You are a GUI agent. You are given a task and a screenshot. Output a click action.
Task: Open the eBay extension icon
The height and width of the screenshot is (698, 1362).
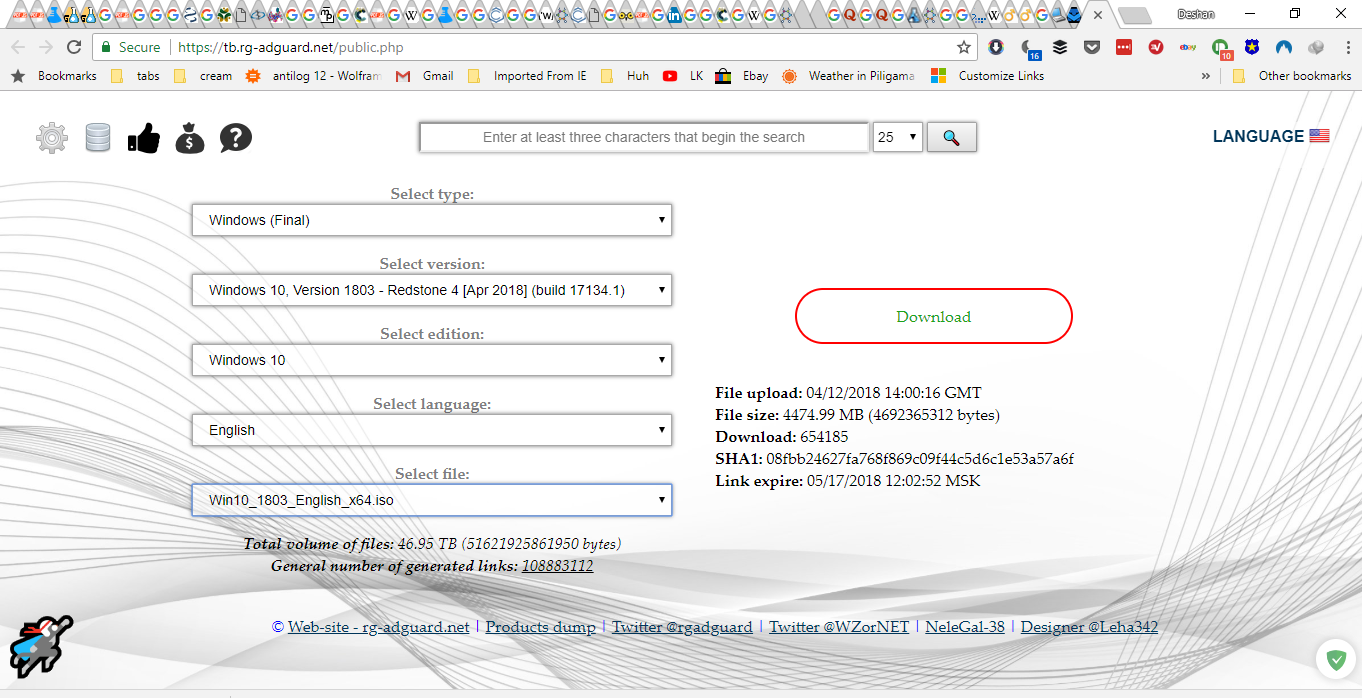1188,47
